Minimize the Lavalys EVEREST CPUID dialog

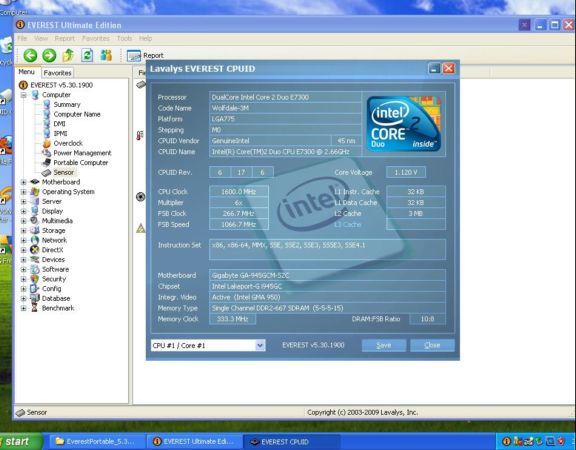[x=434, y=68]
